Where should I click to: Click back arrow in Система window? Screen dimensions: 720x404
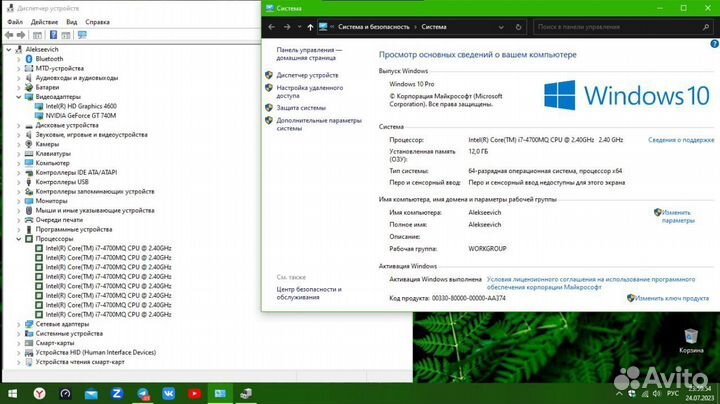click(271, 27)
